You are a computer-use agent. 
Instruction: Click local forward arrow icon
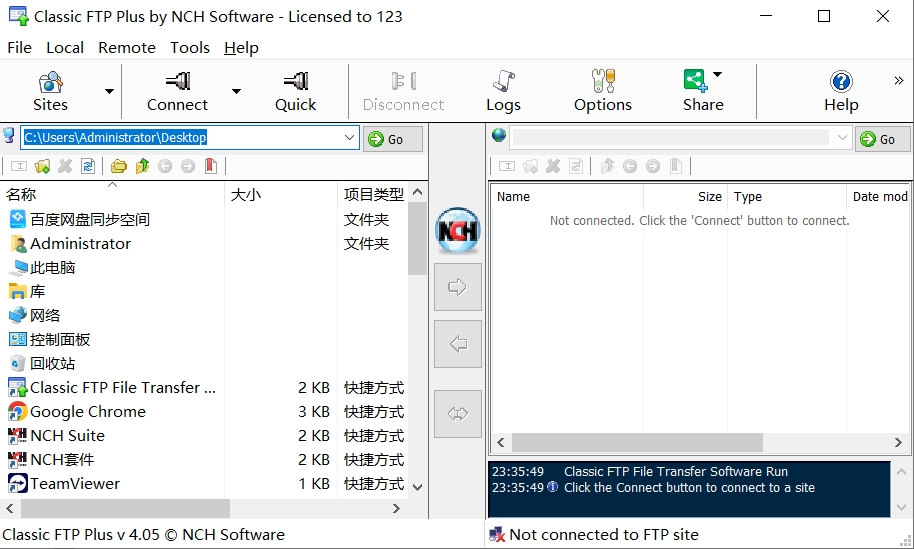[188, 166]
